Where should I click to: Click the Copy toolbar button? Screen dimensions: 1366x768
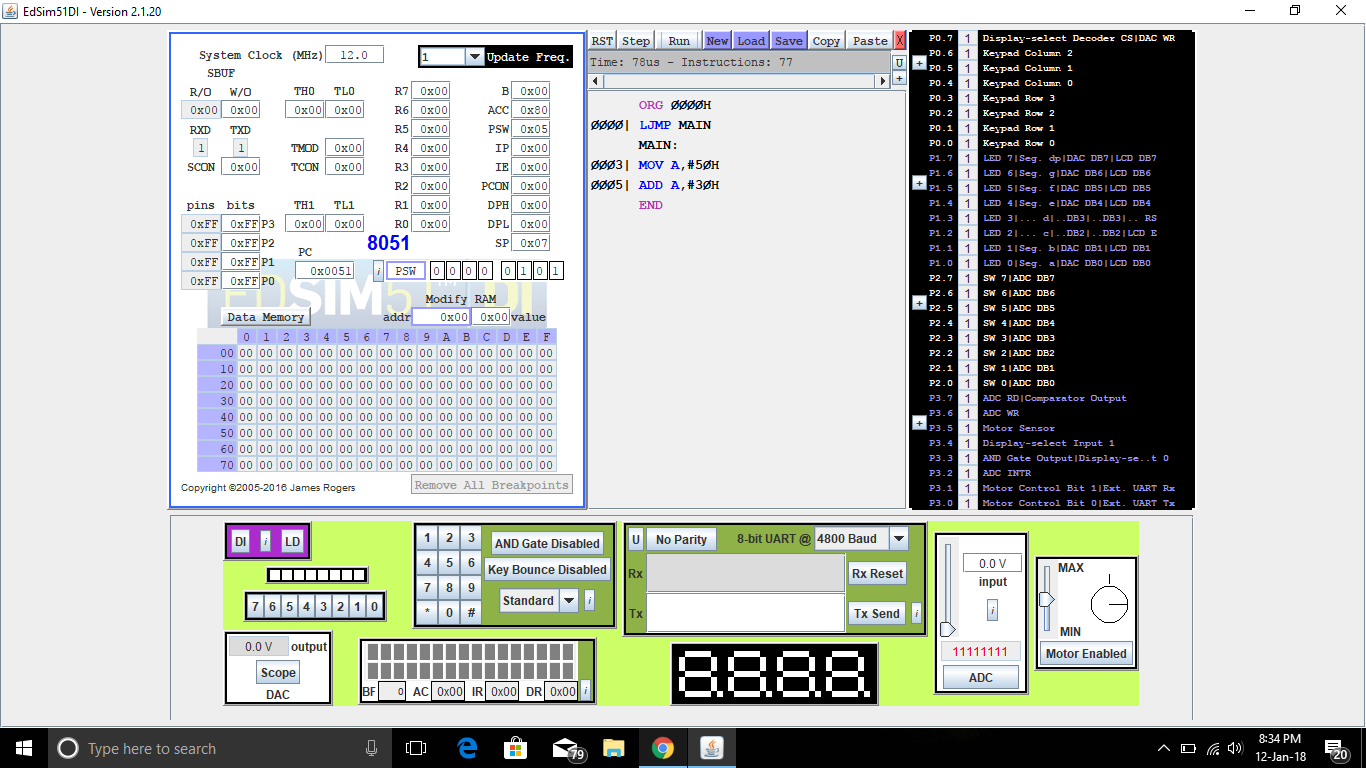coord(826,40)
